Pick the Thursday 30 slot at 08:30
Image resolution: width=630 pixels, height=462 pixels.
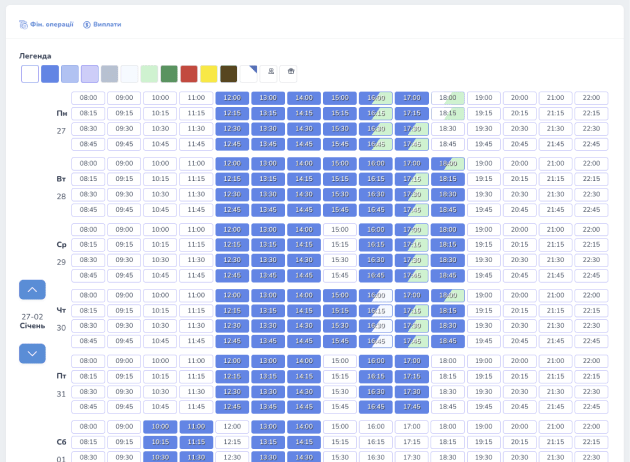click(88, 326)
